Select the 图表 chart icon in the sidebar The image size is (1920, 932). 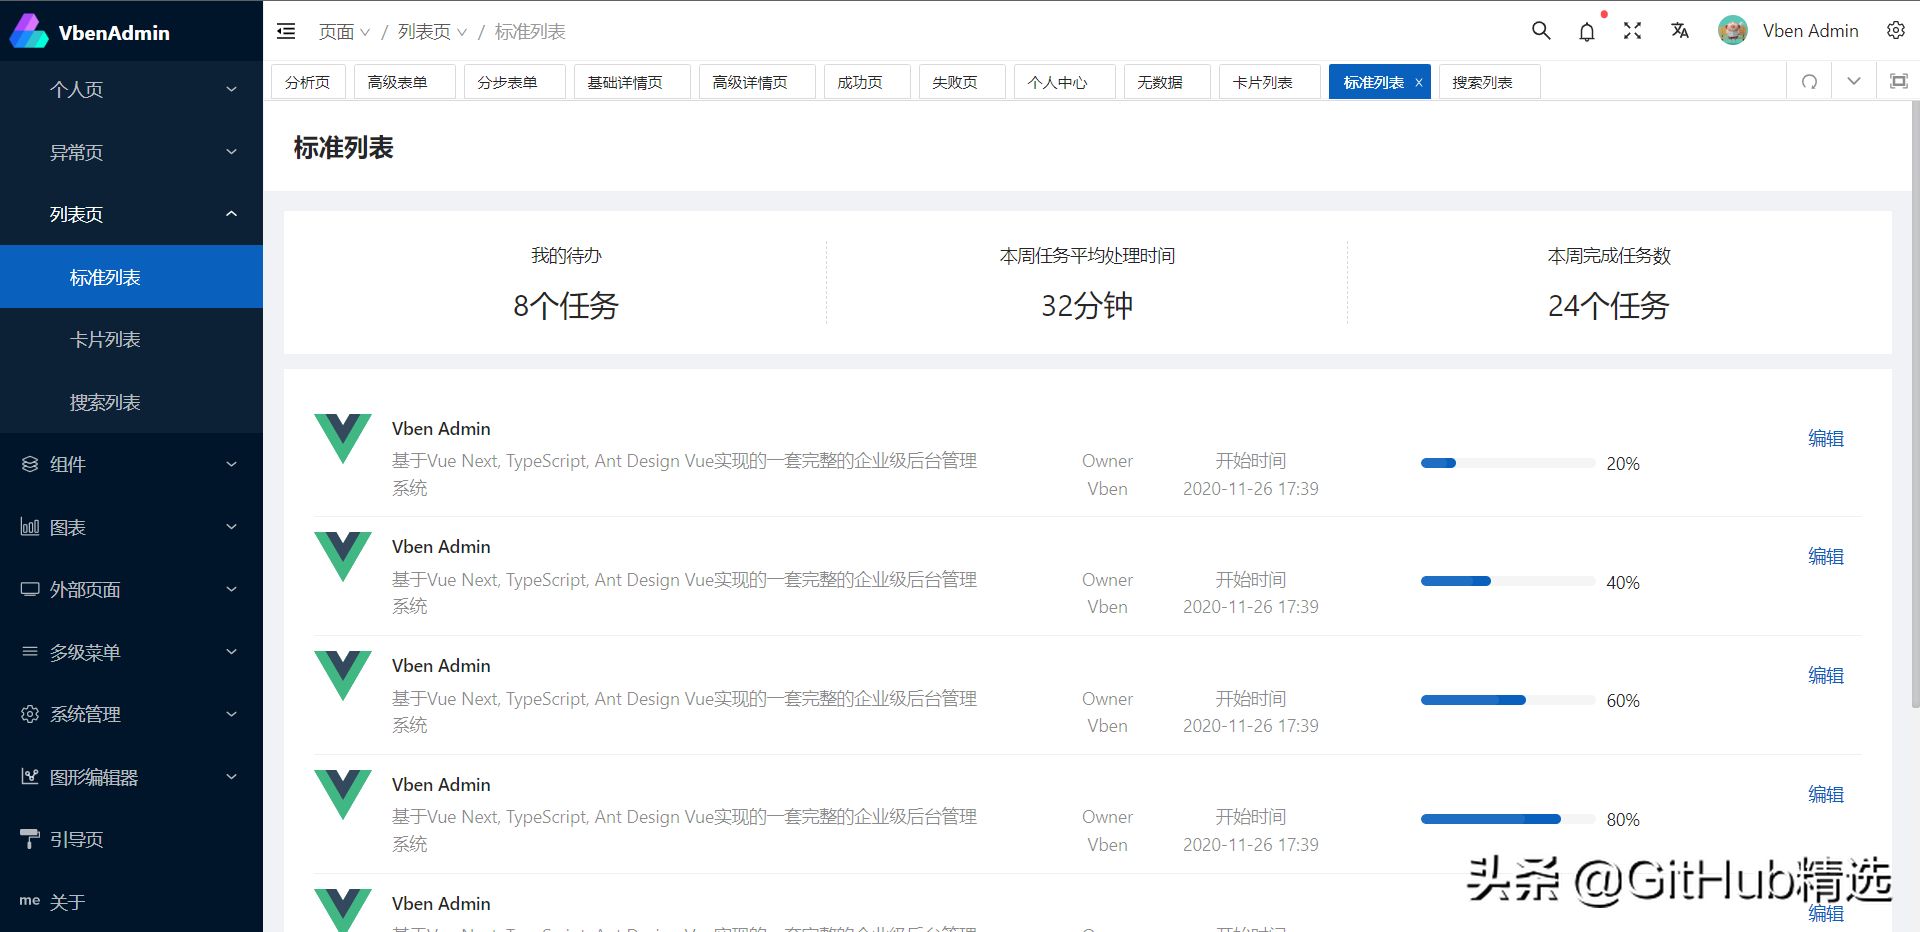coord(29,527)
